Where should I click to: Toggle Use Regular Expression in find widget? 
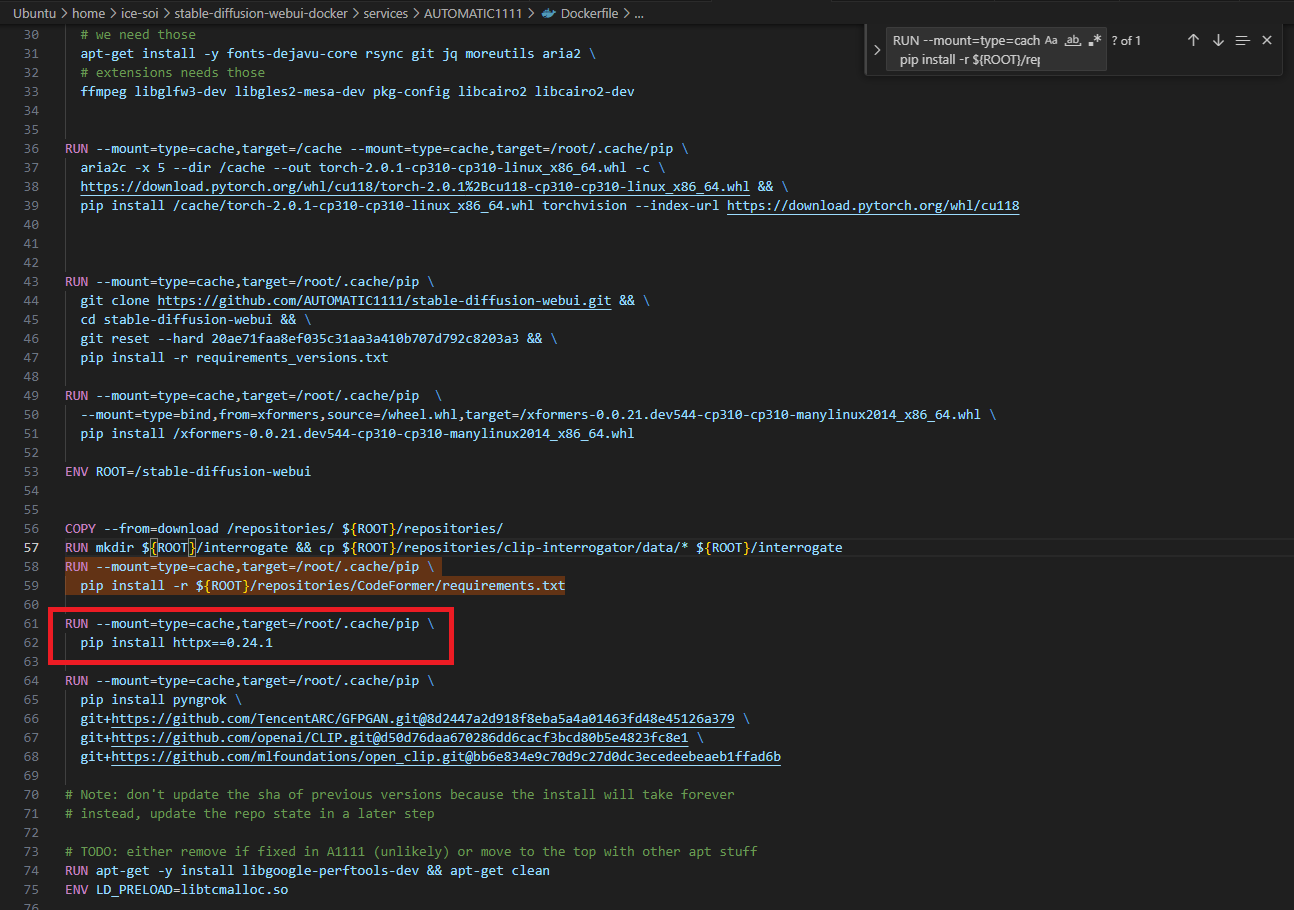[1094, 41]
